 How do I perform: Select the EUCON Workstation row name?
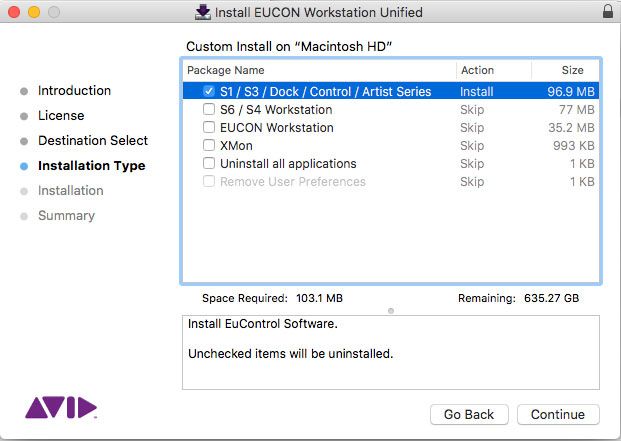tap(277, 128)
